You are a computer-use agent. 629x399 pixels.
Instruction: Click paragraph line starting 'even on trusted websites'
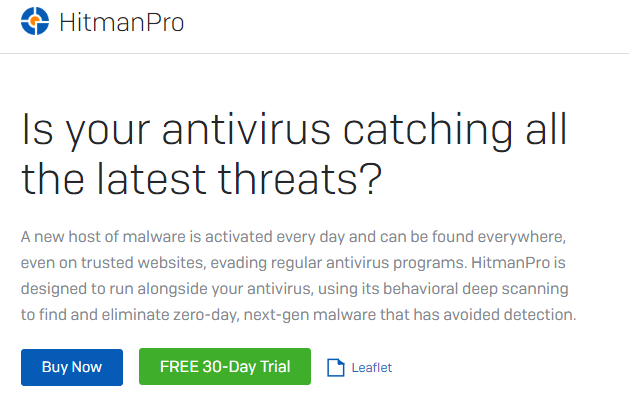click(293, 263)
